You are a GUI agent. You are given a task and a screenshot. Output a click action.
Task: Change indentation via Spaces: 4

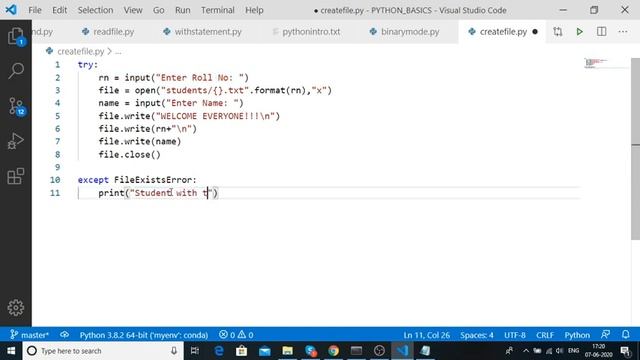[477, 335]
